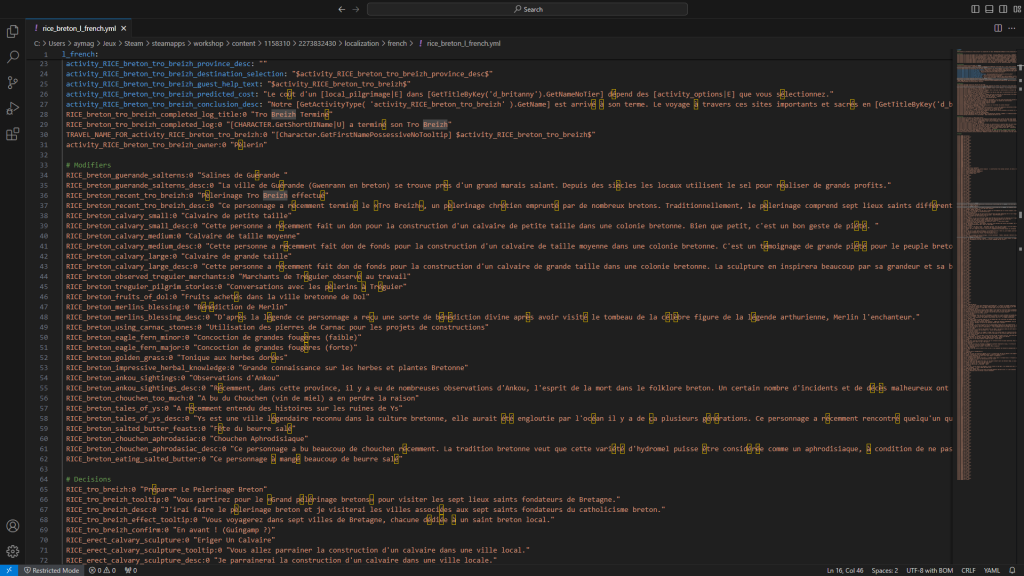Open the Search view in activity bar
1024x576 pixels.
[x=13, y=57]
